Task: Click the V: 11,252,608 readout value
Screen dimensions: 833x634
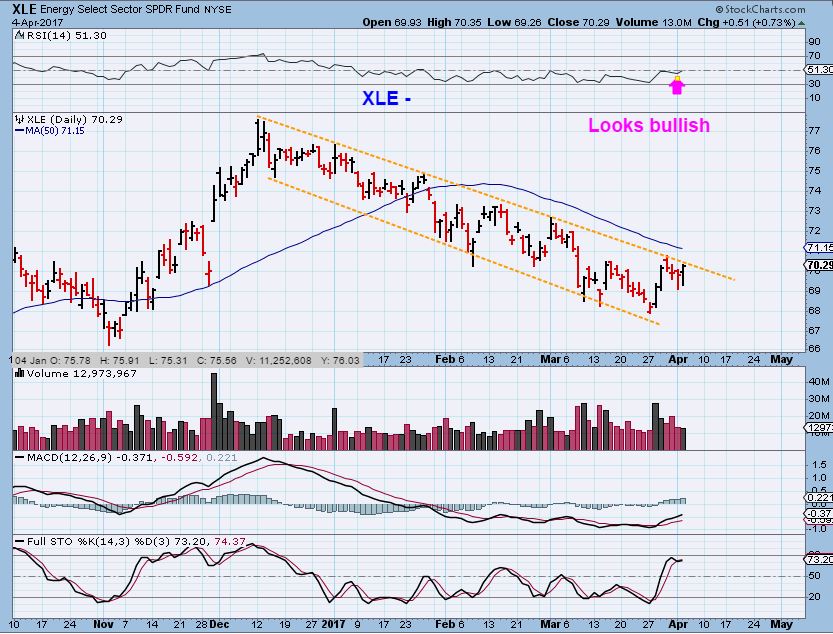Action: [x=279, y=360]
